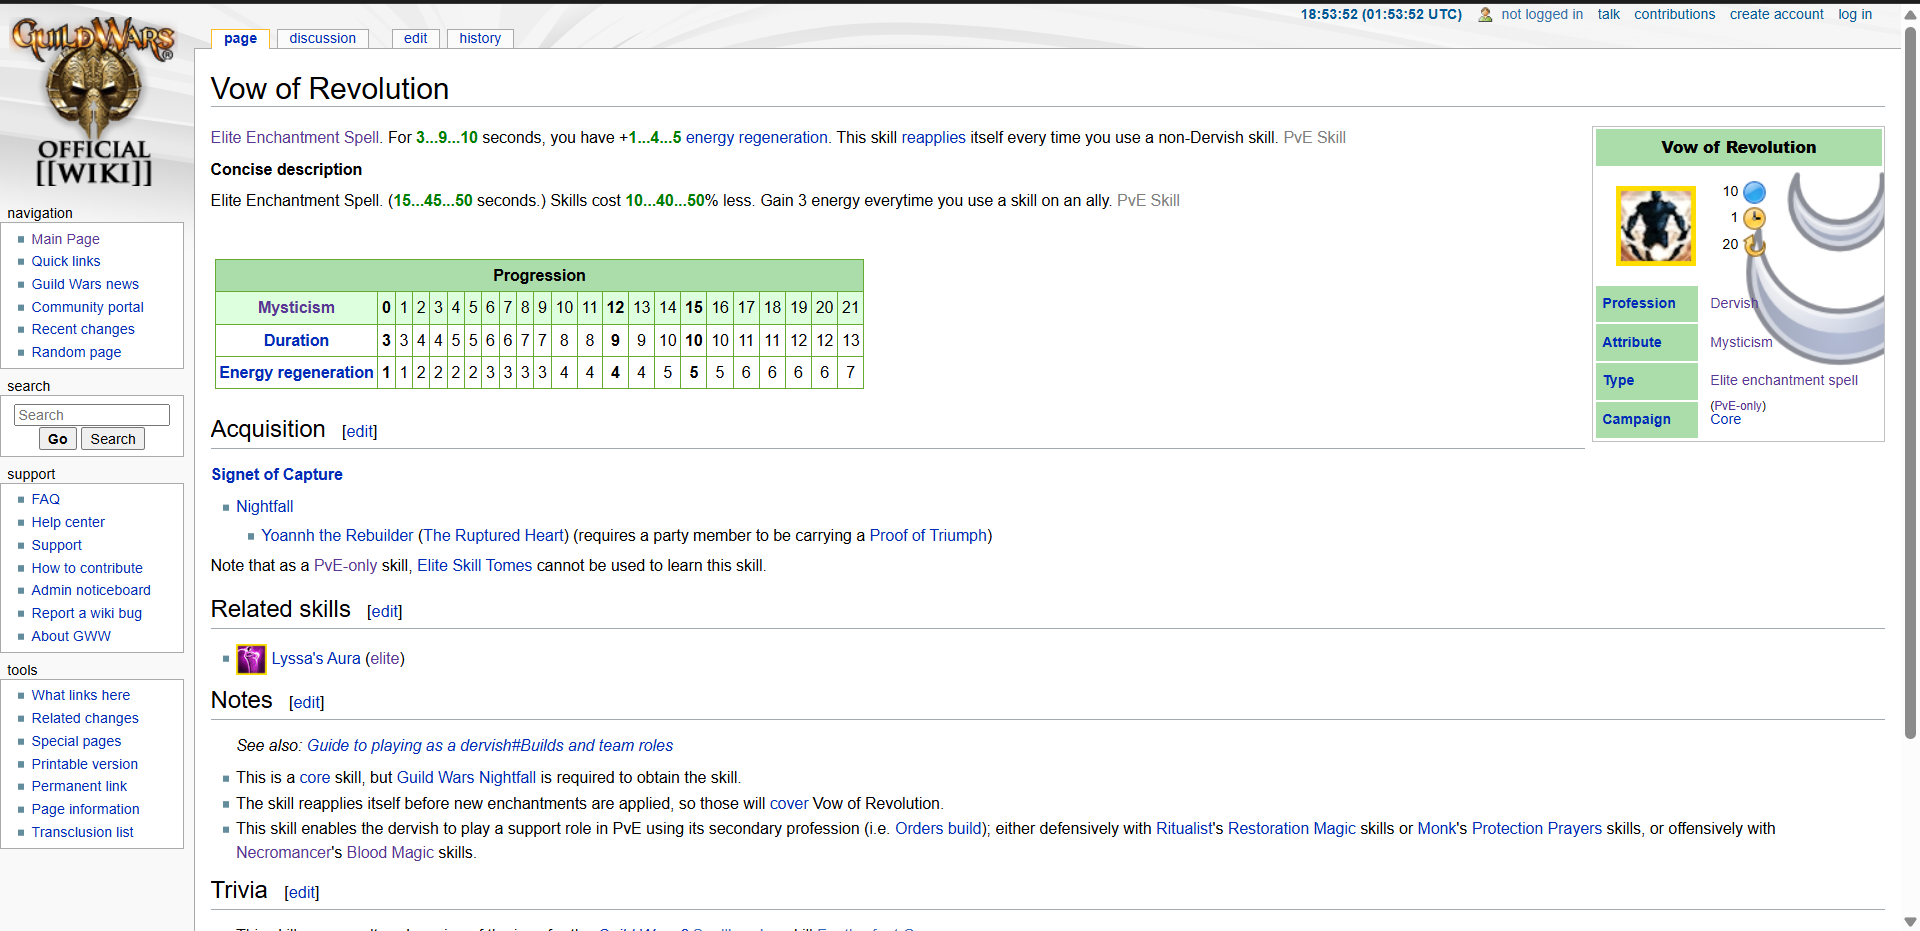The height and width of the screenshot is (931, 1920).
Task: Open Proof of Triumph link
Action: tap(928, 535)
